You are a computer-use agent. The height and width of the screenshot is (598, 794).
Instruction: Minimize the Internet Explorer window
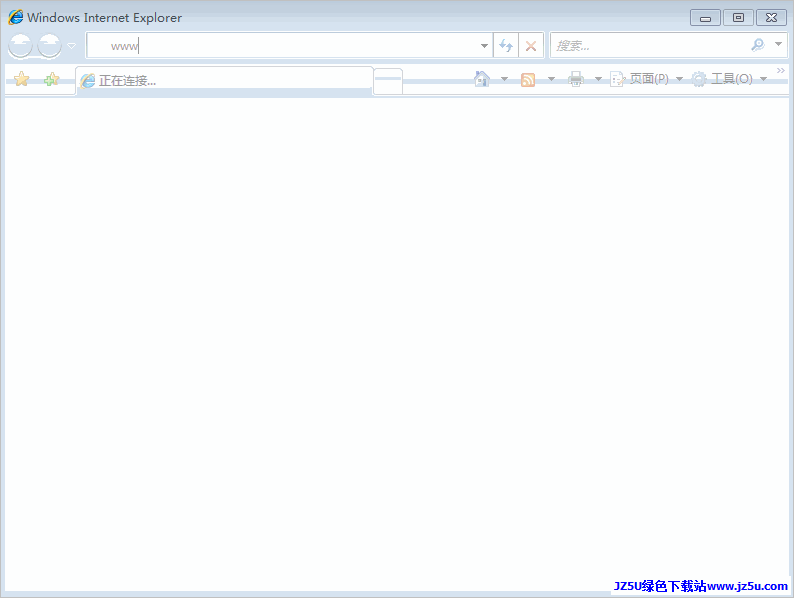(x=705, y=18)
